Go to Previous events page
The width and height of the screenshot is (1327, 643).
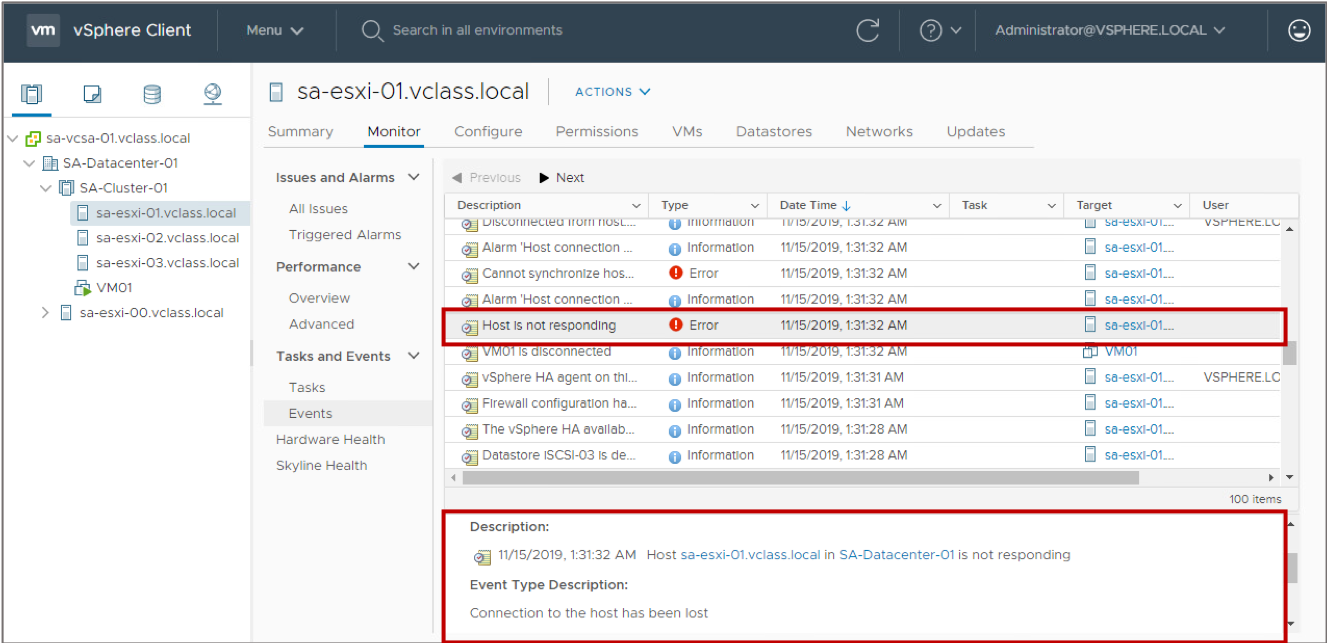(x=486, y=178)
